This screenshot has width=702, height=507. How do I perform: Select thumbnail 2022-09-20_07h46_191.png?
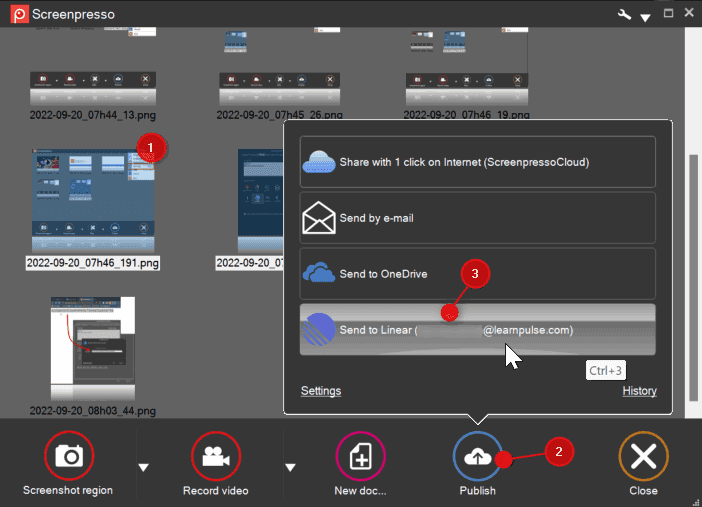pos(93,200)
